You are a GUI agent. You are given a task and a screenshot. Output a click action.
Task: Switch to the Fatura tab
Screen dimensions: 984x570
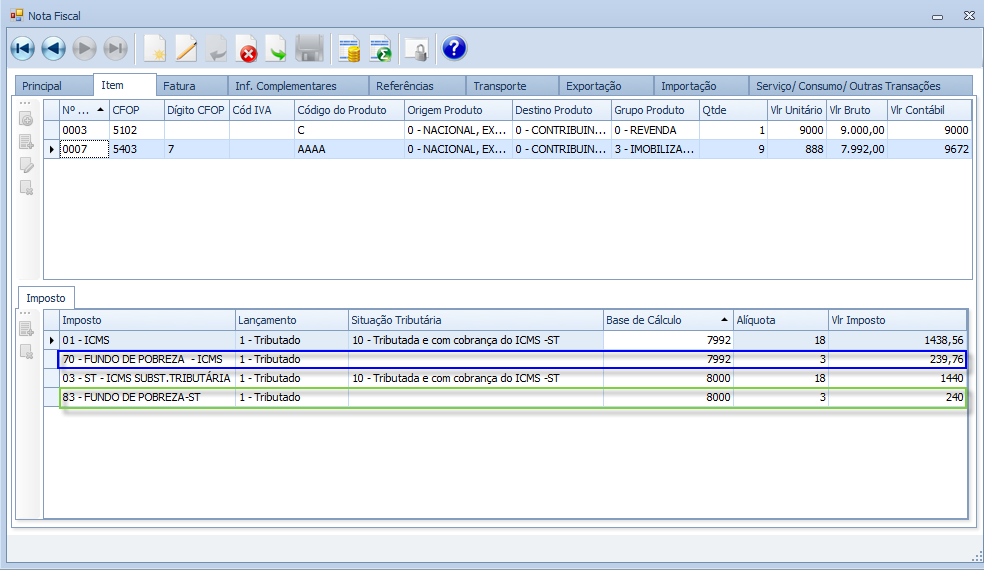(x=179, y=86)
